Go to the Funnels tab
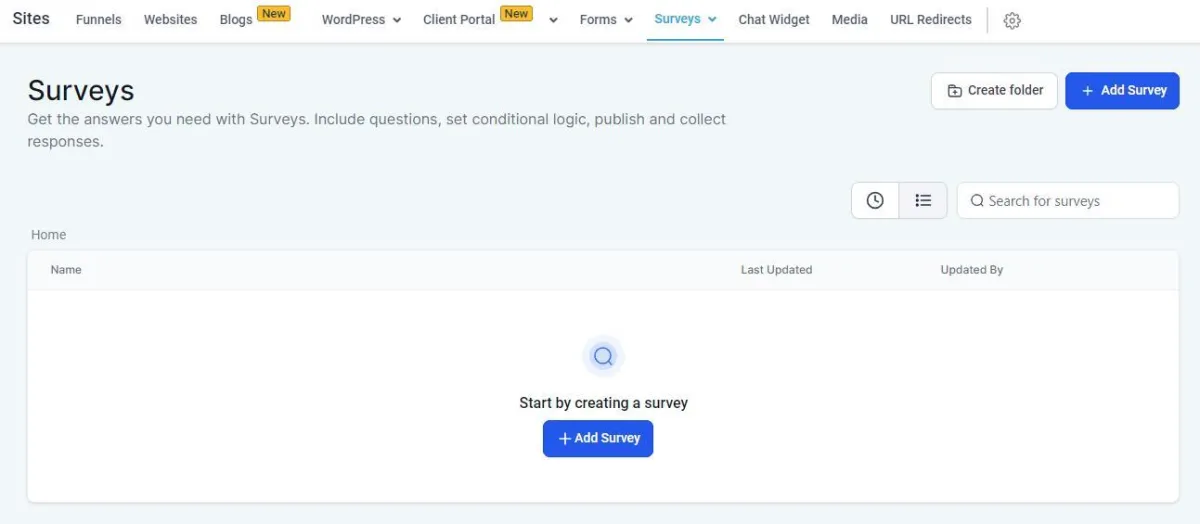1200x524 pixels. 98,19
